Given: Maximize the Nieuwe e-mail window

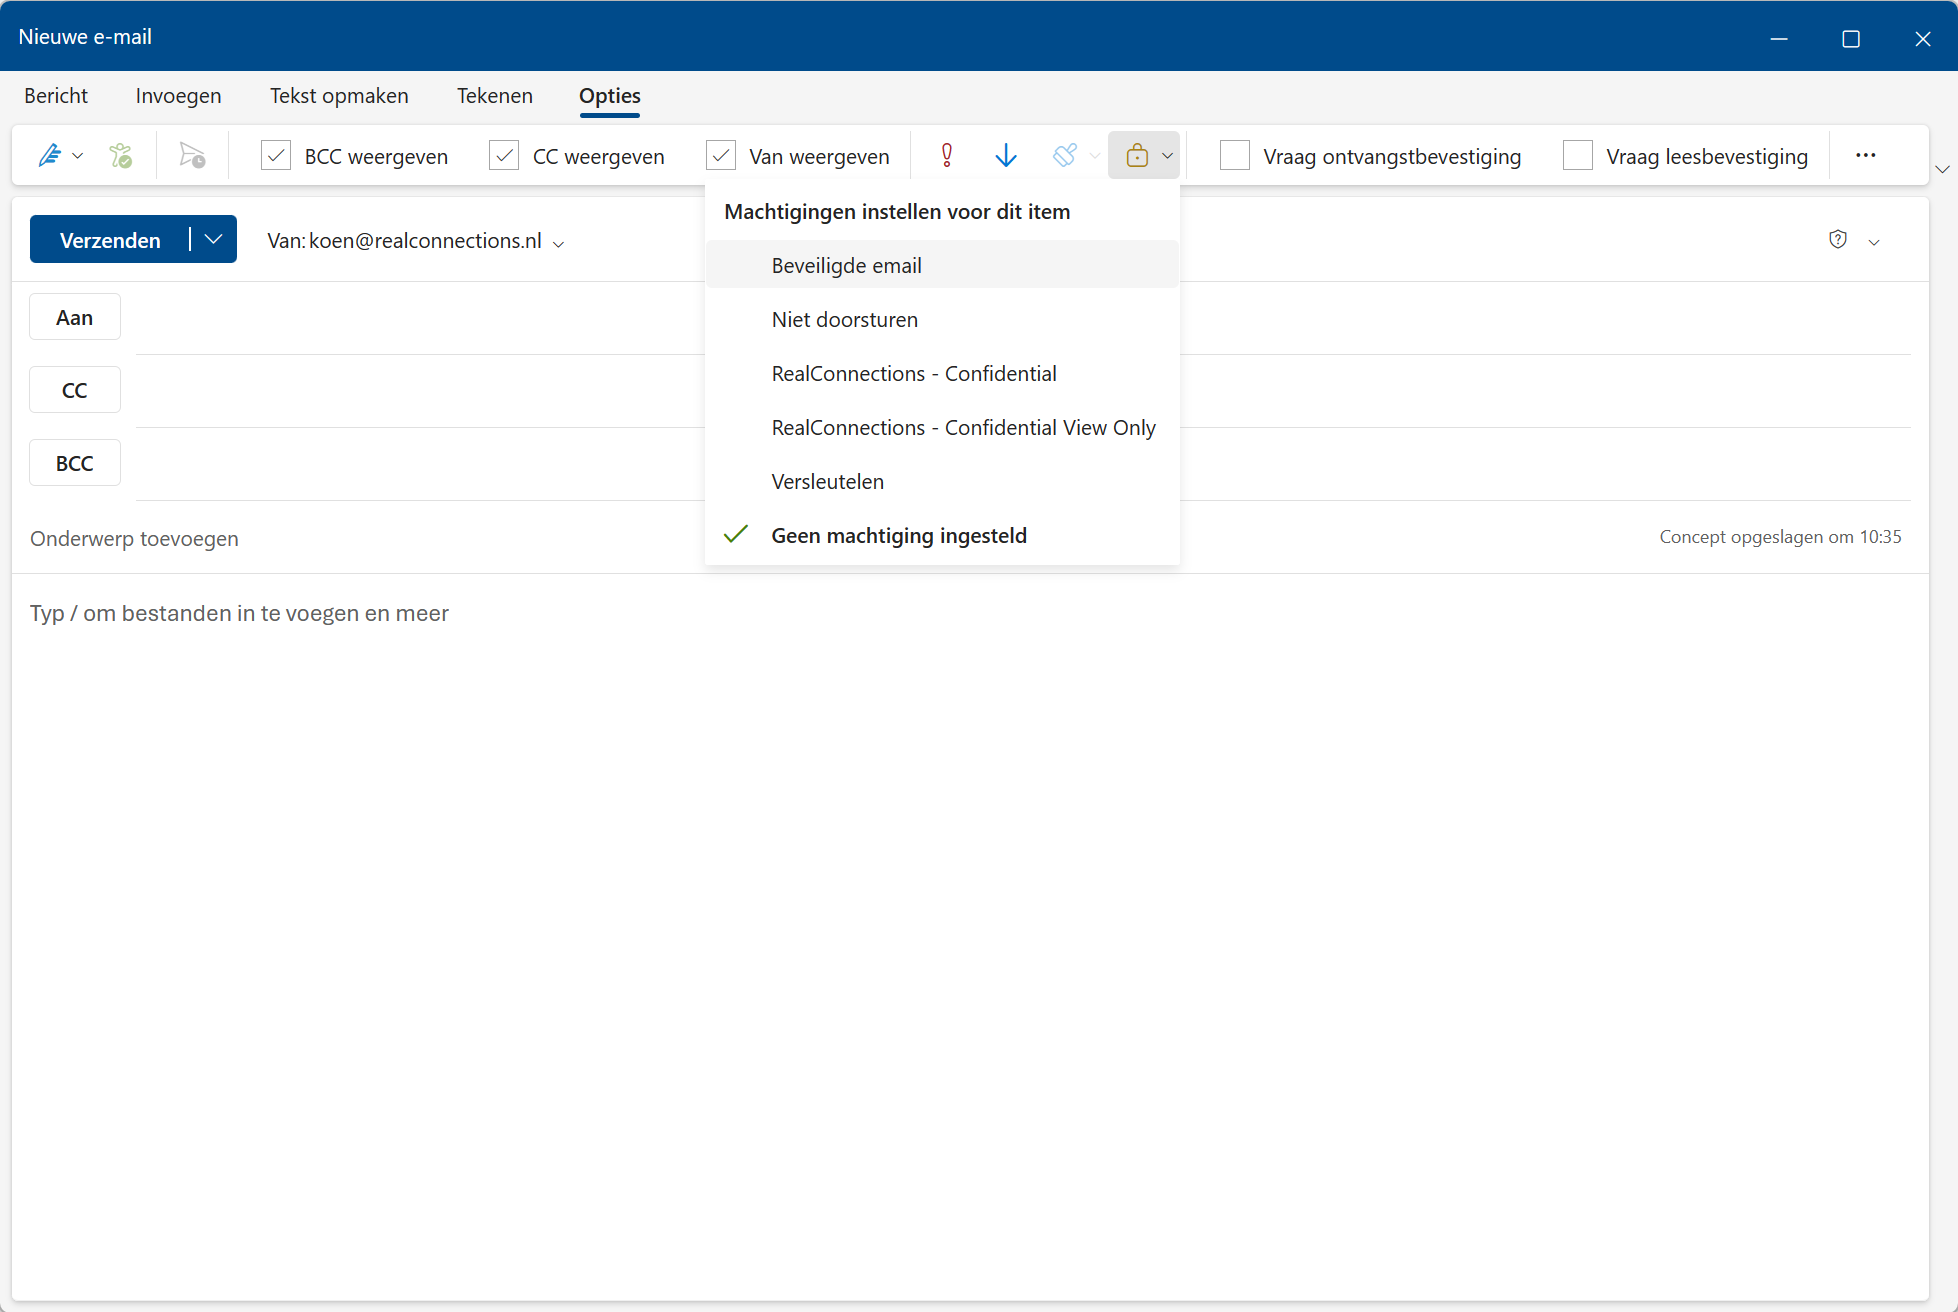Looking at the screenshot, I should [x=1851, y=38].
